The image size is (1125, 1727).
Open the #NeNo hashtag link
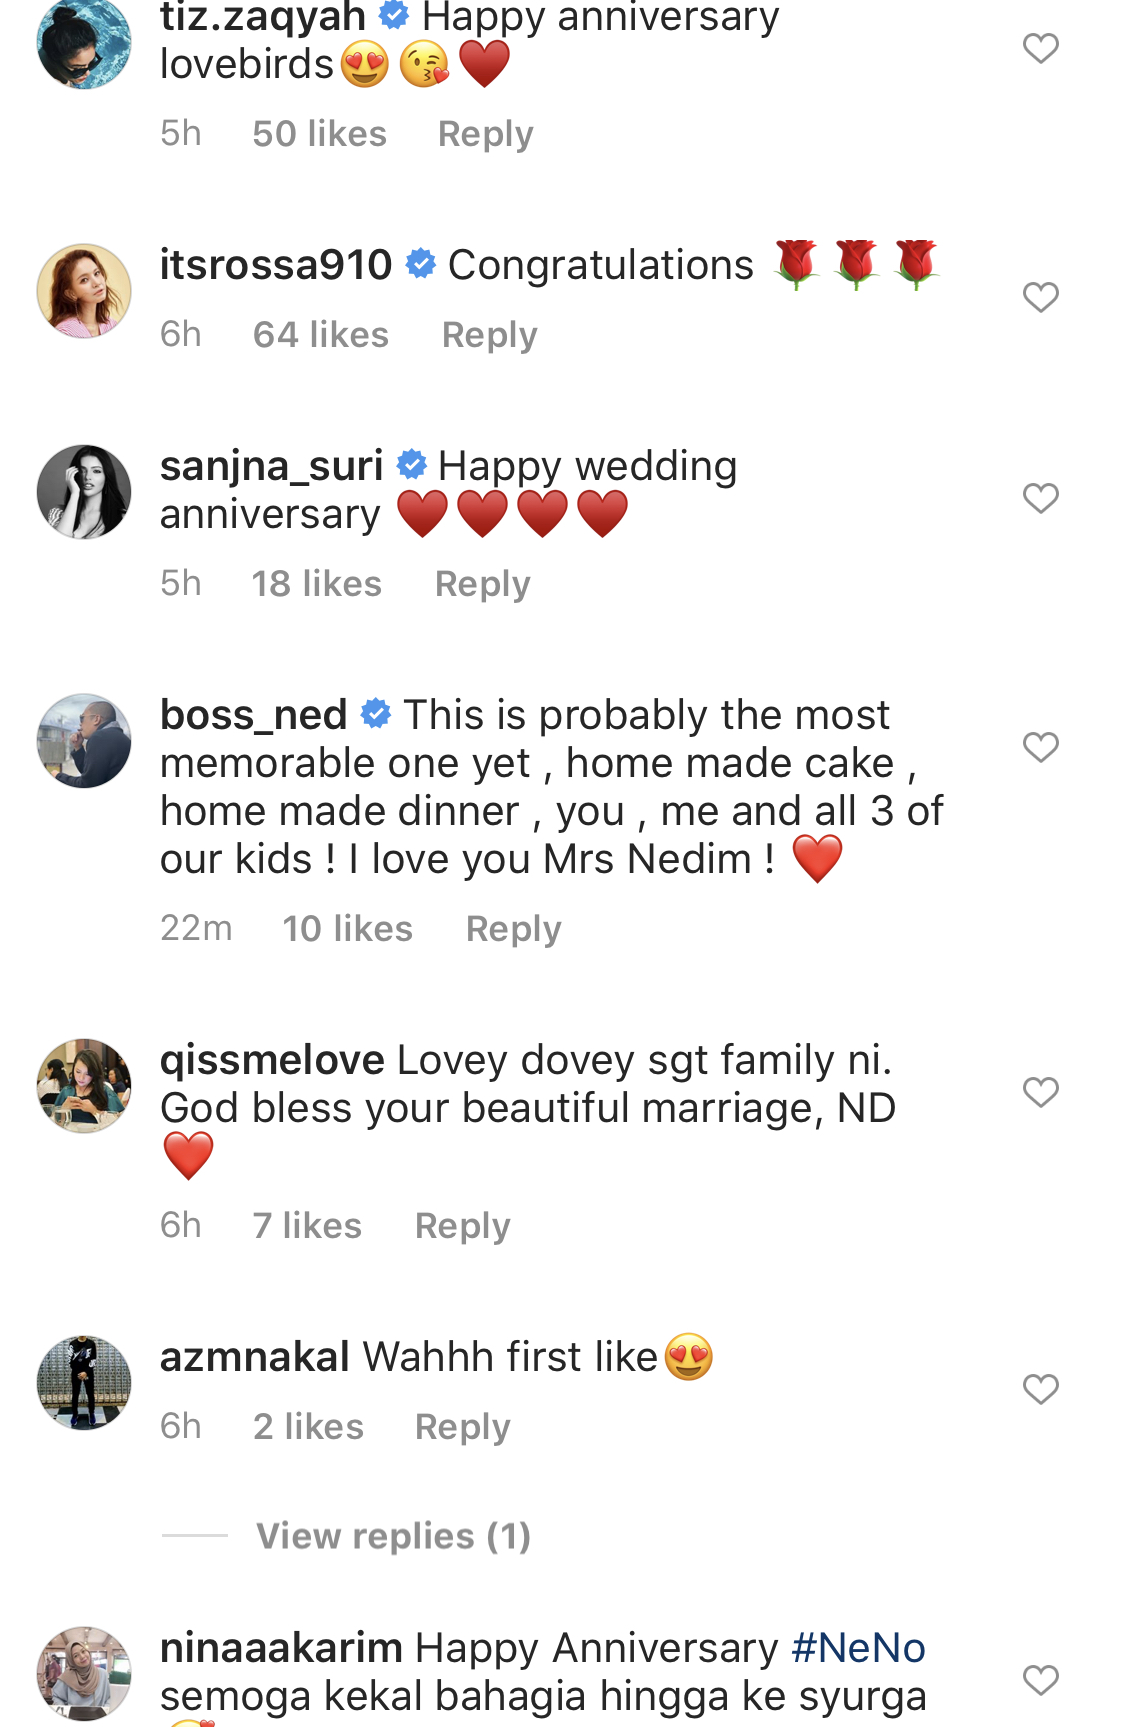858,1648
